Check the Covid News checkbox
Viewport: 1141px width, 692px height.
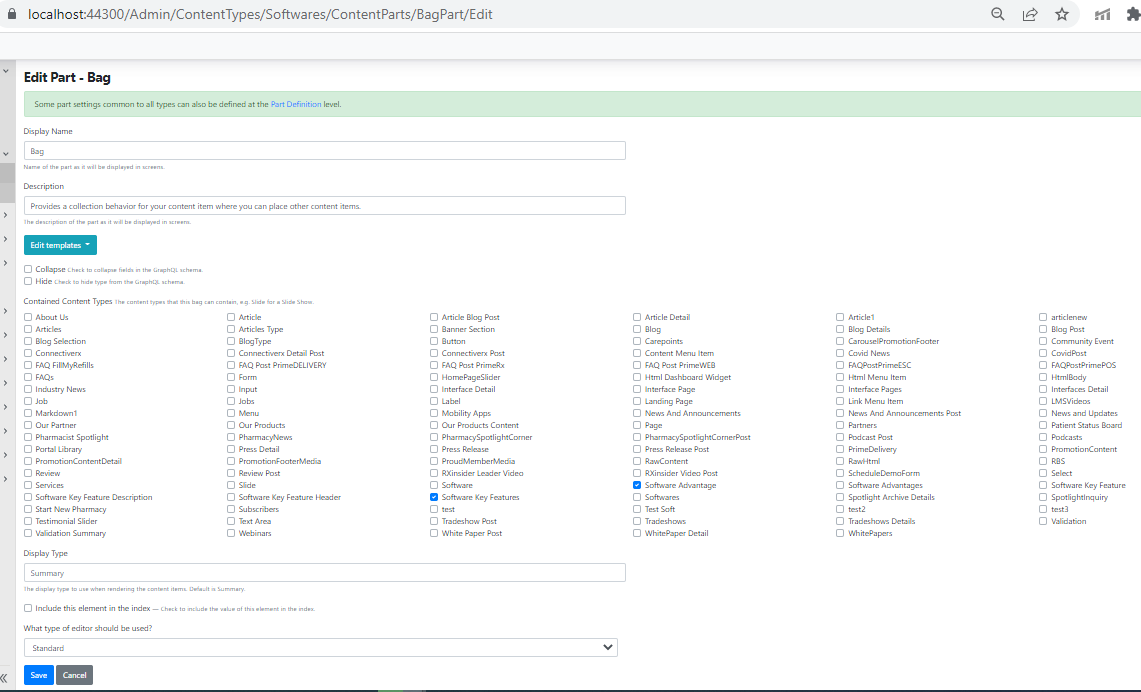pyautogui.click(x=840, y=353)
